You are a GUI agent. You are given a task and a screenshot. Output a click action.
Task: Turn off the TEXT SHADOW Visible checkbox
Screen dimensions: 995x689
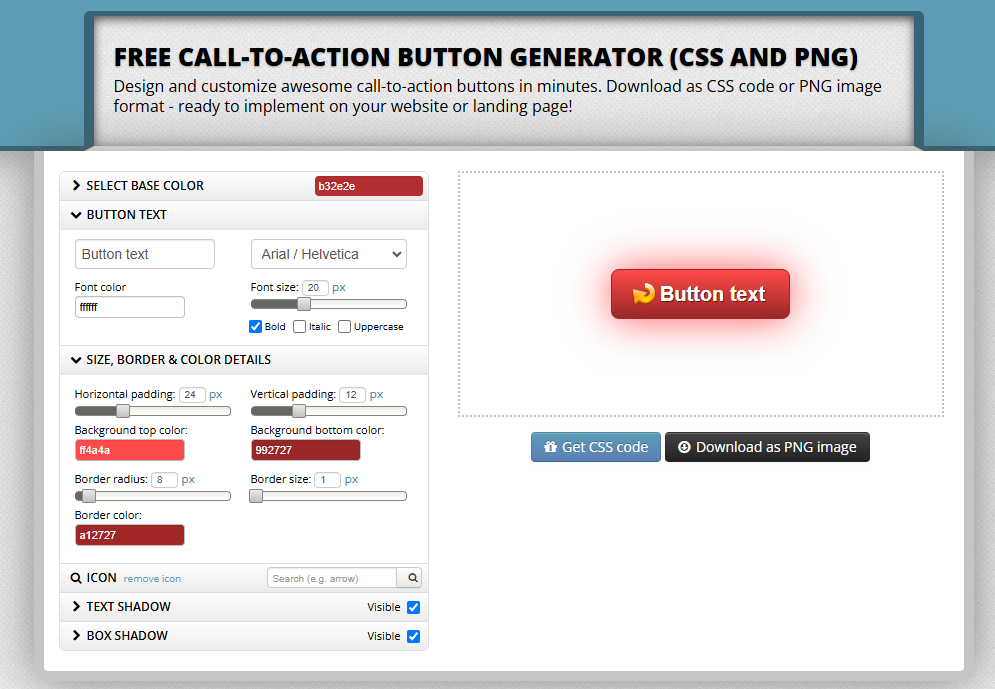[414, 607]
